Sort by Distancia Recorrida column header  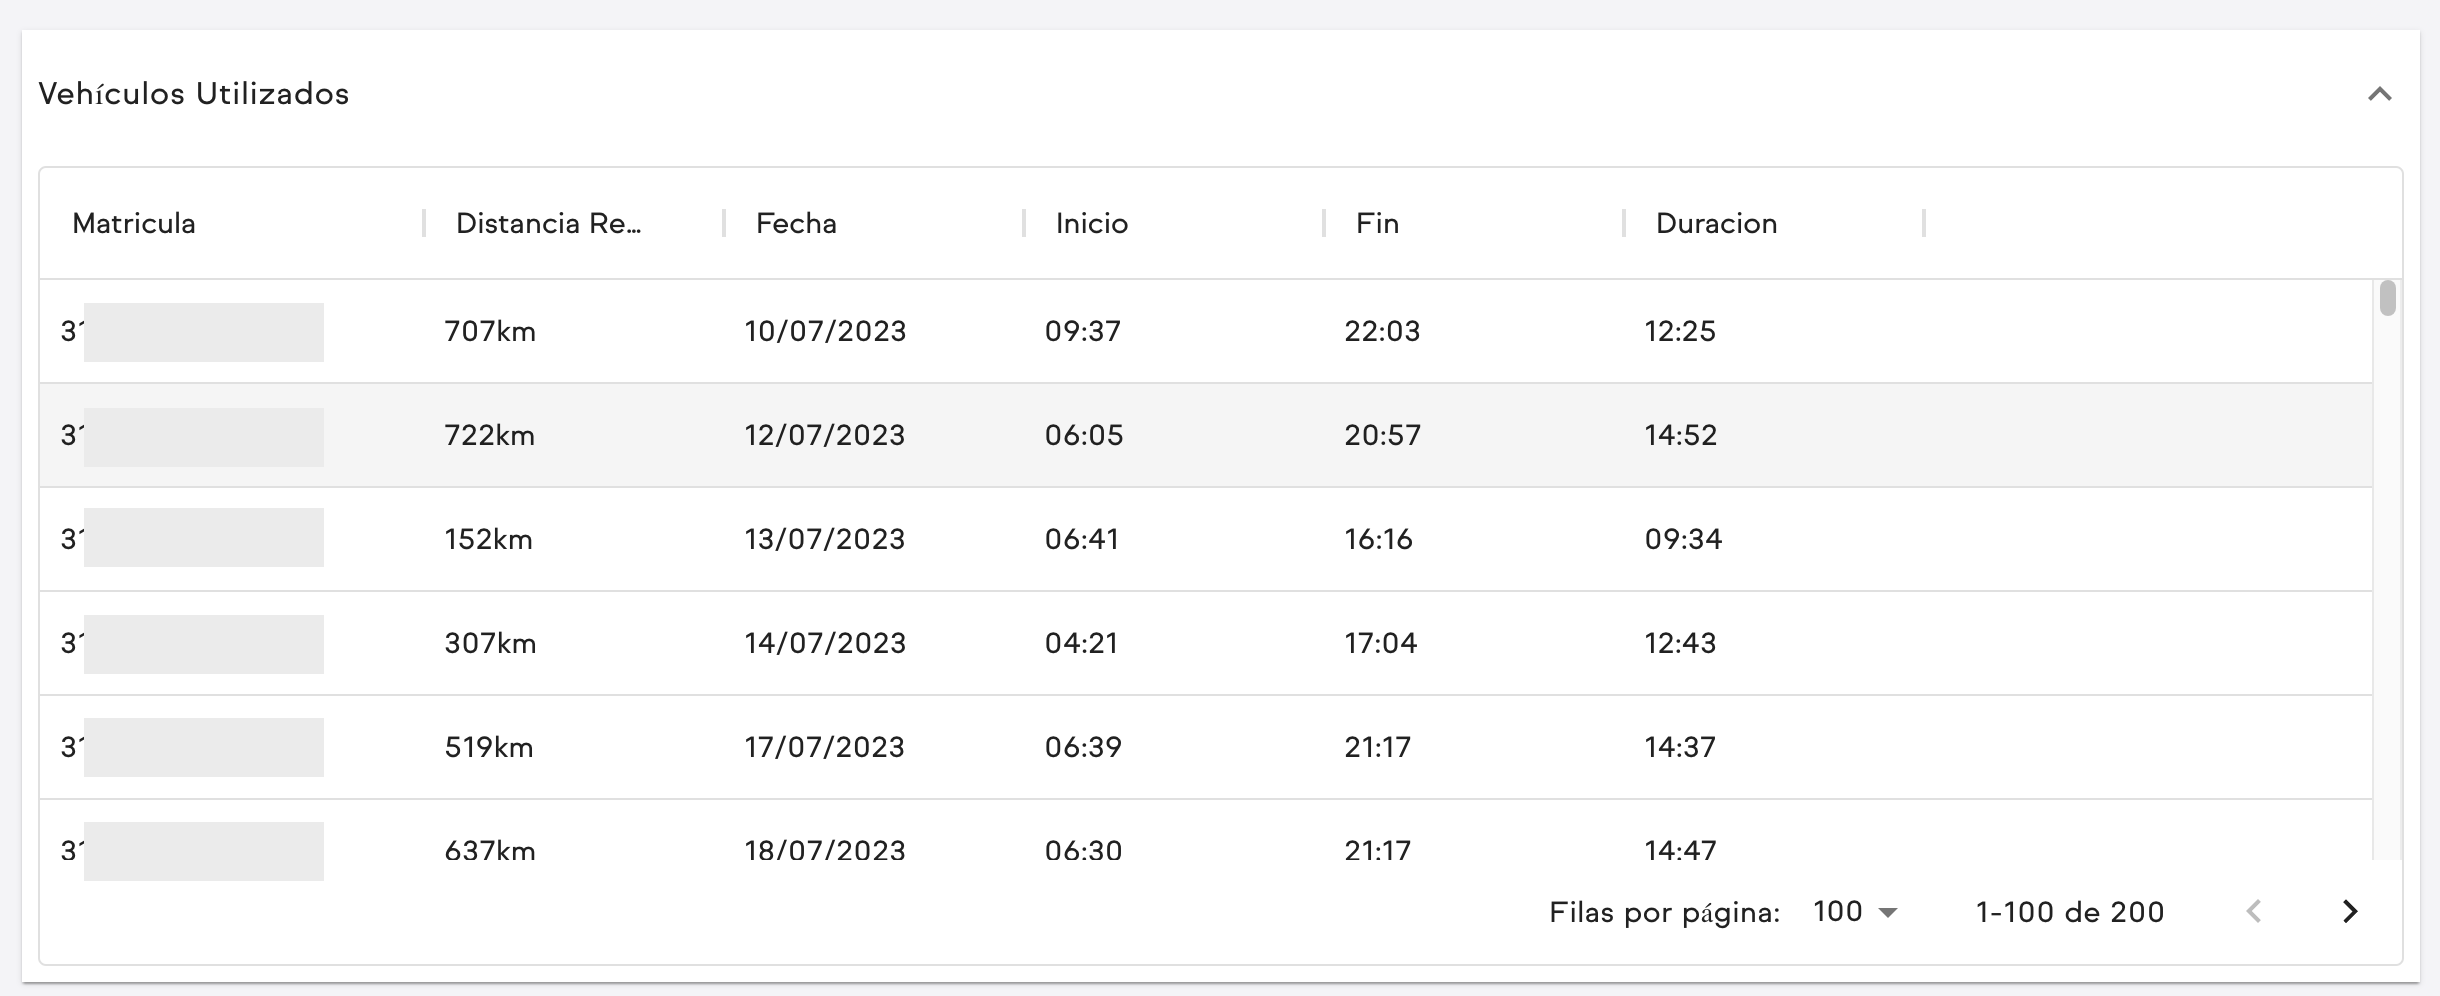click(x=548, y=223)
